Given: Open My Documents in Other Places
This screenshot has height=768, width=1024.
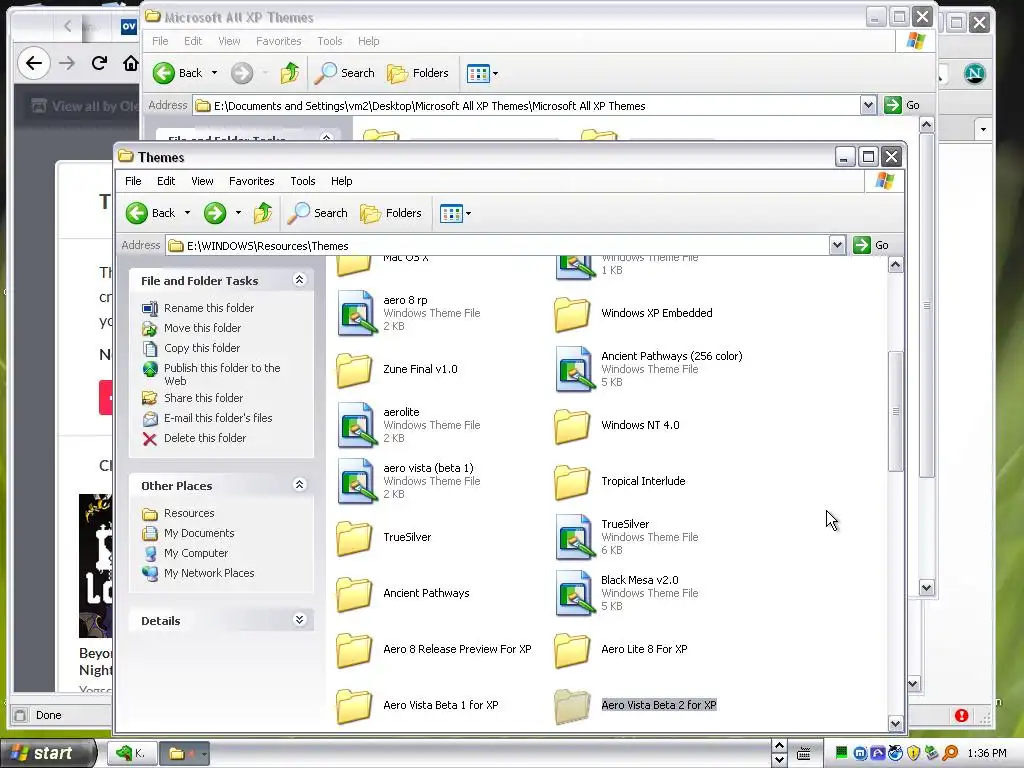Looking at the screenshot, I should 199,533.
